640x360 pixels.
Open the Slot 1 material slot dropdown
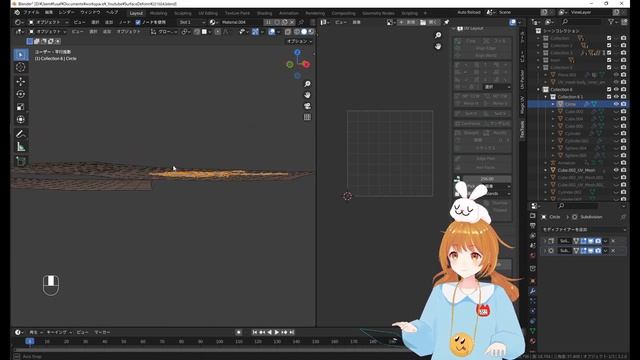tap(192, 22)
